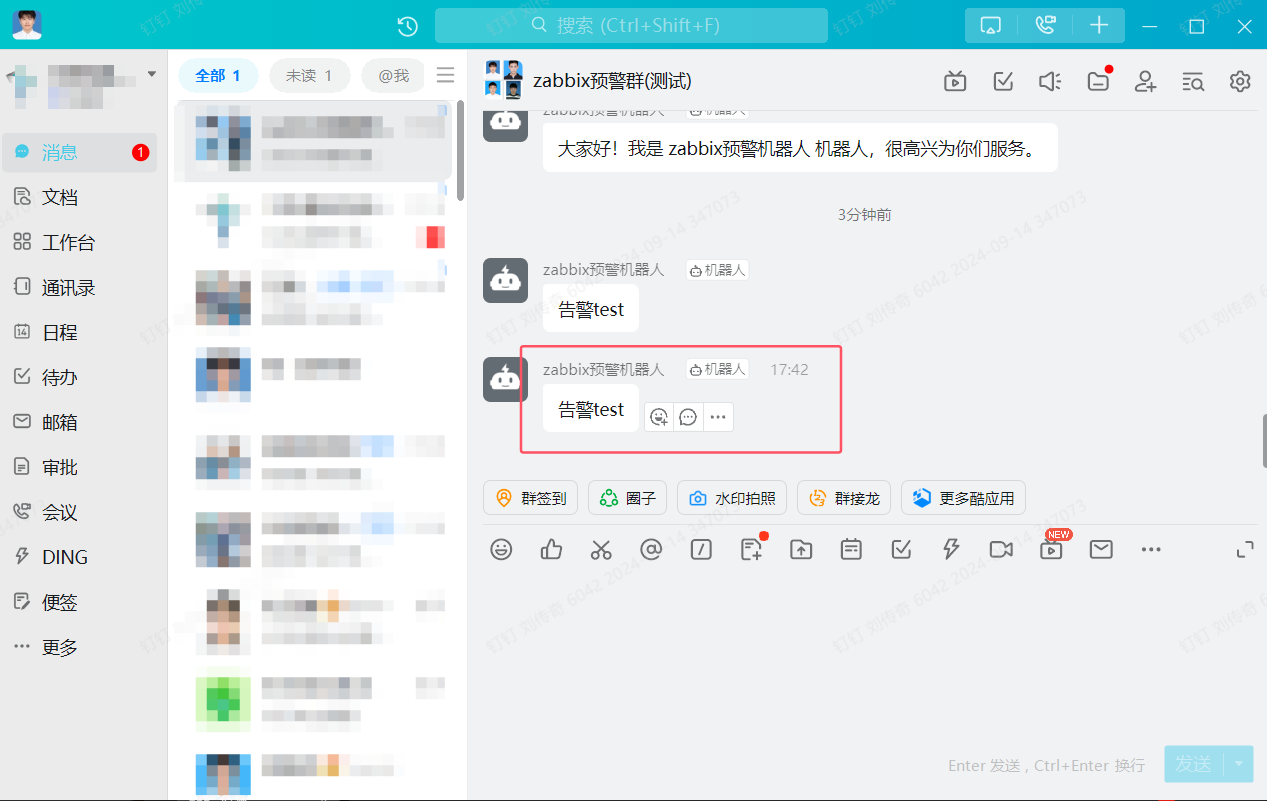Add a group member via header icon
1267x801 pixels.
pyautogui.click(x=1145, y=81)
